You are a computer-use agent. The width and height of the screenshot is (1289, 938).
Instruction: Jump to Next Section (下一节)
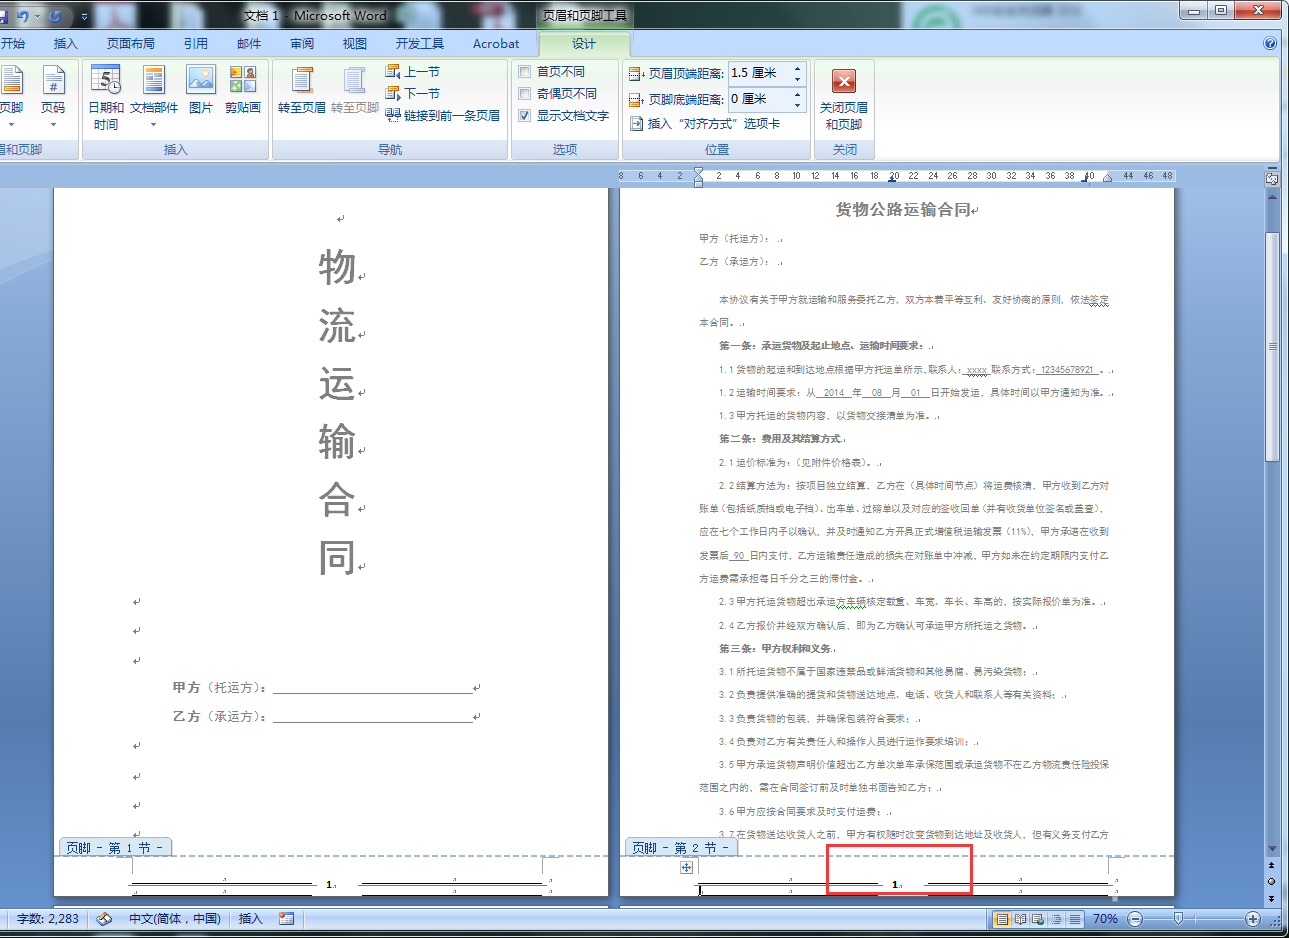tap(413, 93)
